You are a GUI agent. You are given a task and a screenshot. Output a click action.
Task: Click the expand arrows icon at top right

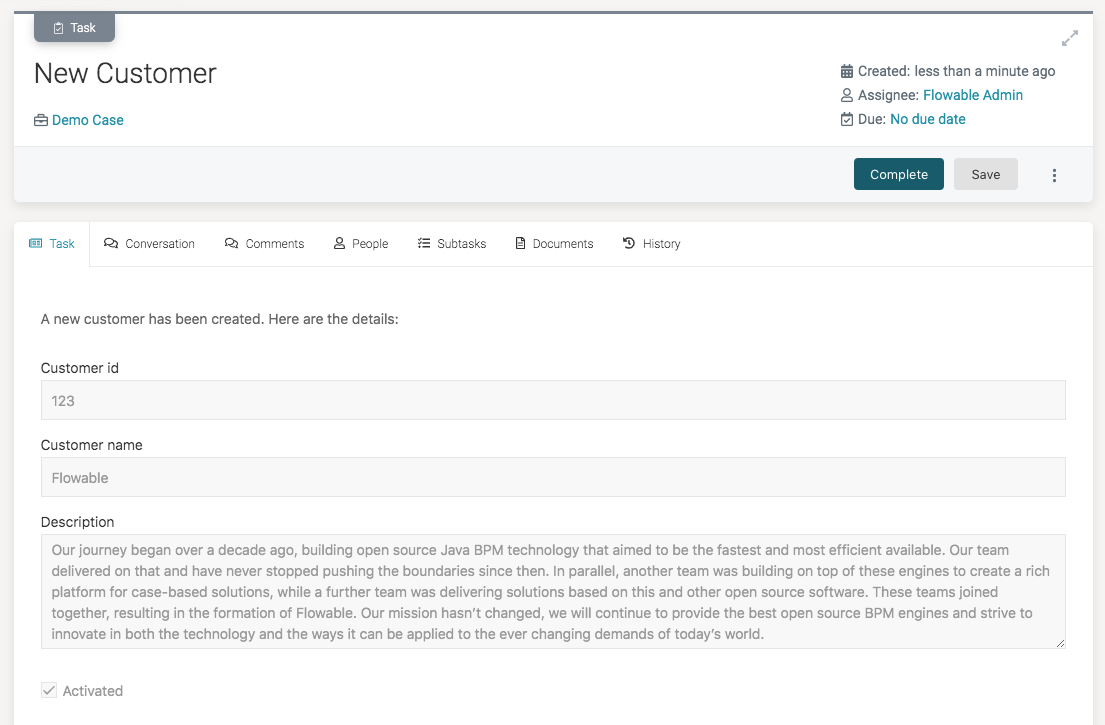(1070, 39)
